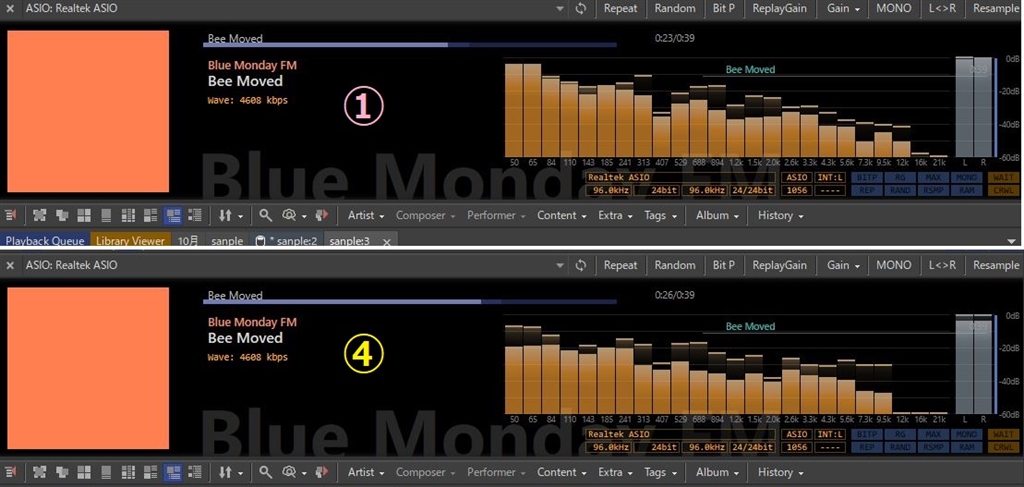Toggle the RAND indicator in the 0:23 player
The width and height of the screenshot is (1024, 487).
click(900, 191)
